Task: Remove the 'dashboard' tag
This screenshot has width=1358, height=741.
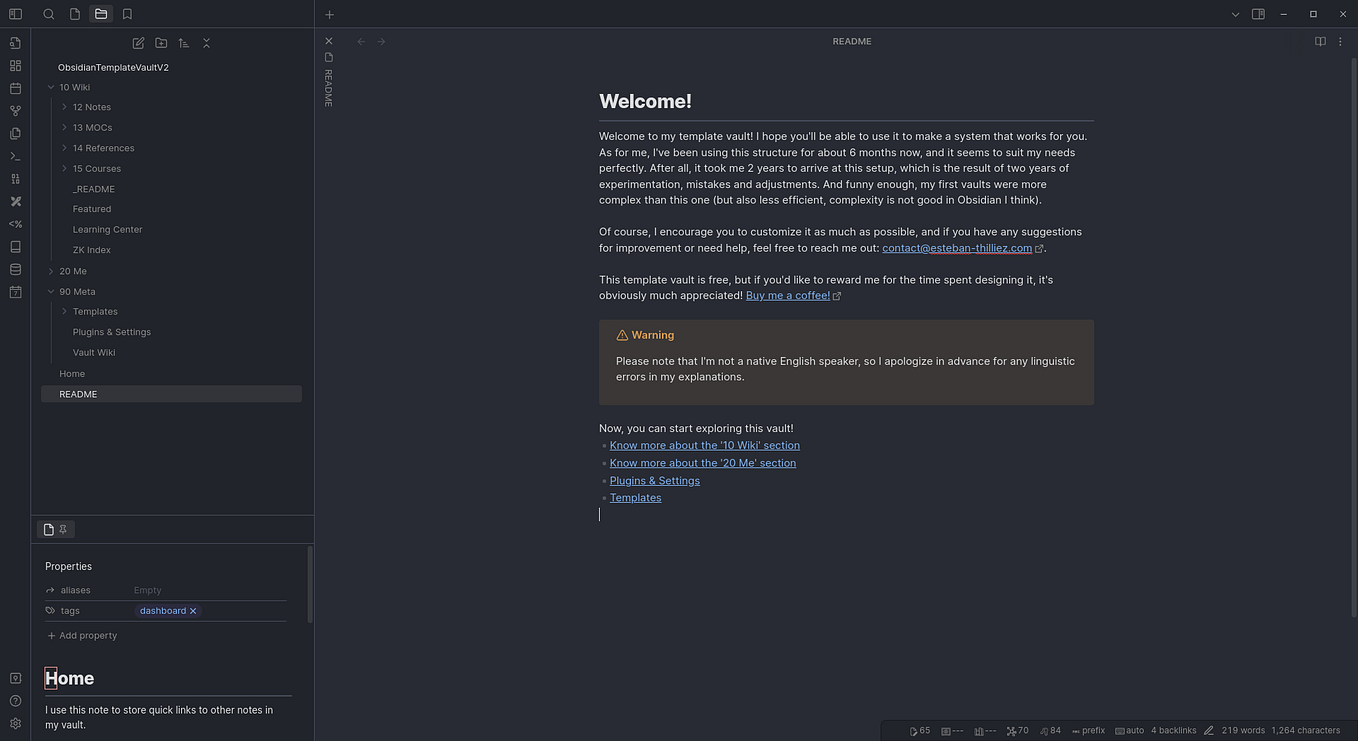Action: (192, 610)
